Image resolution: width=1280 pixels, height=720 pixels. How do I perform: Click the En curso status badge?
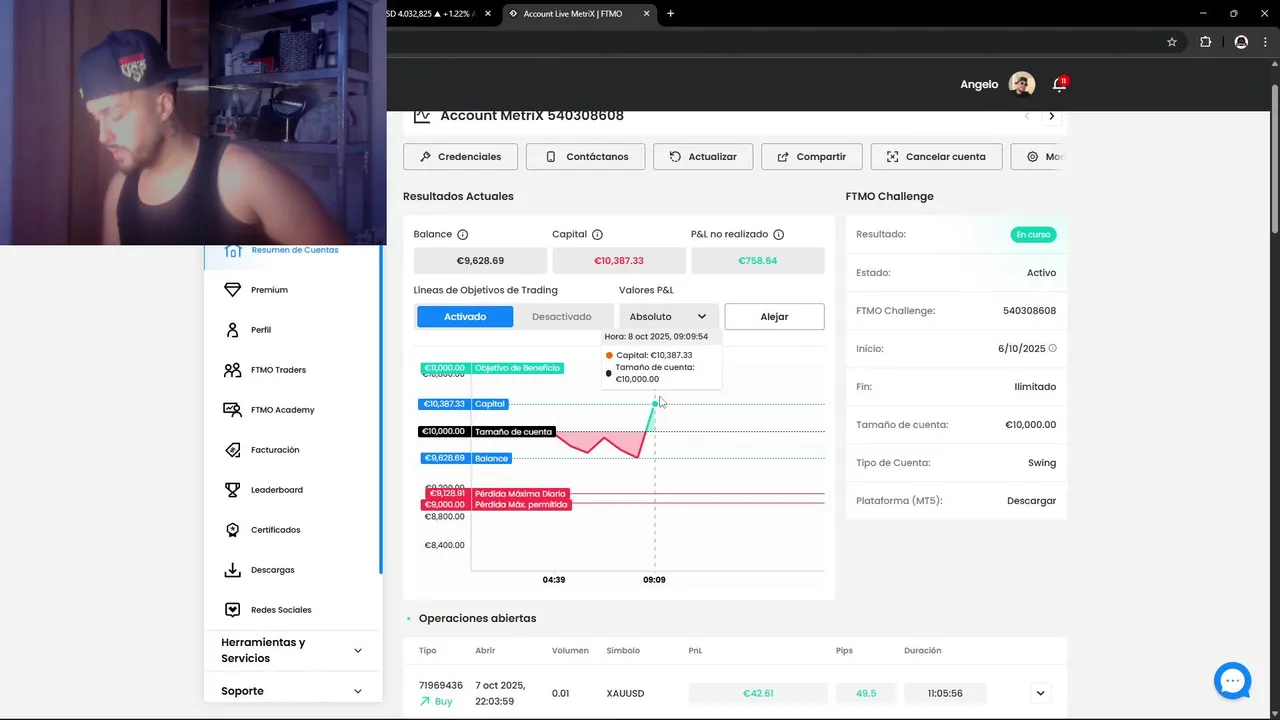(1033, 235)
